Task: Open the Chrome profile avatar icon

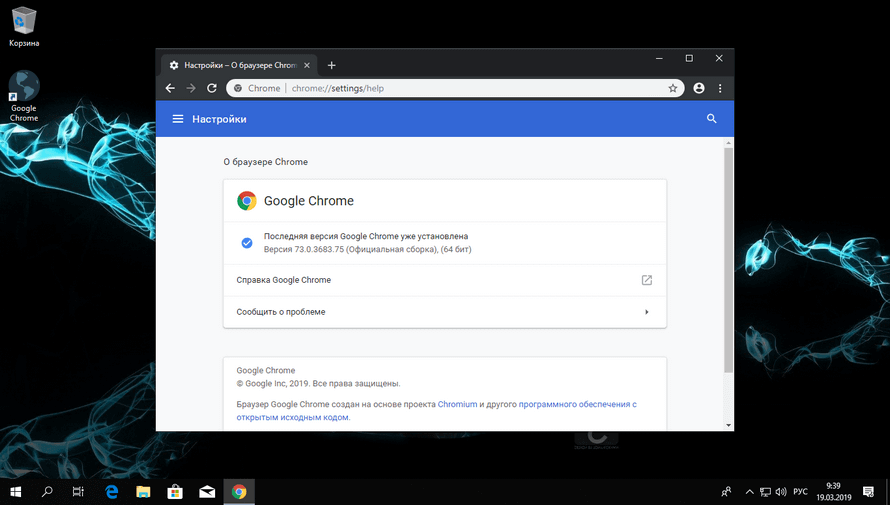Action: pyautogui.click(x=699, y=88)
